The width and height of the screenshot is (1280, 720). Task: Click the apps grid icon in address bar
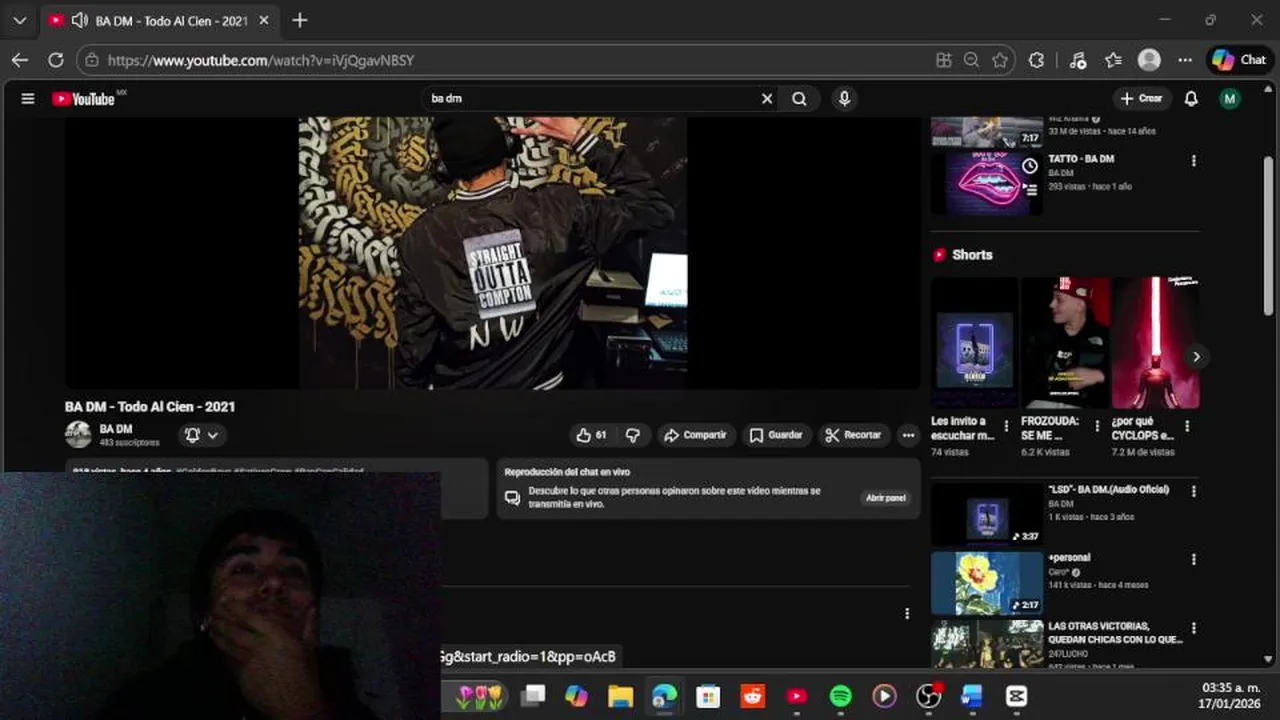[943, 60]
